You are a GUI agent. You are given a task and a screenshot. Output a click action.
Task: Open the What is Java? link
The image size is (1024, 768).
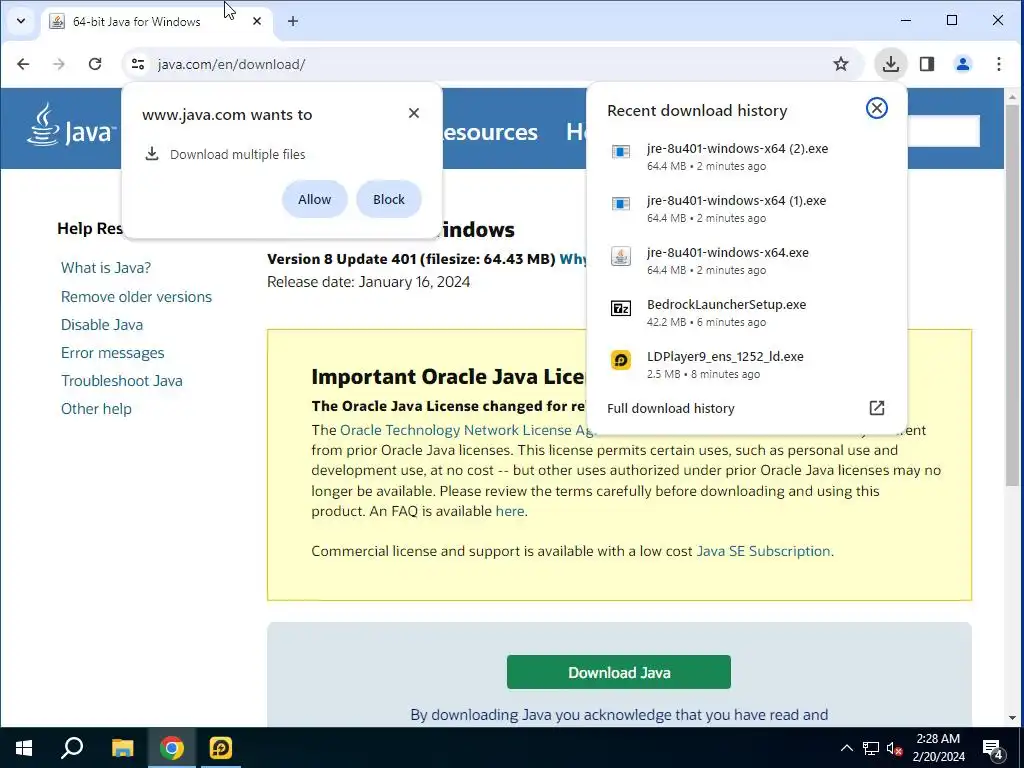(x=106, y=268)
